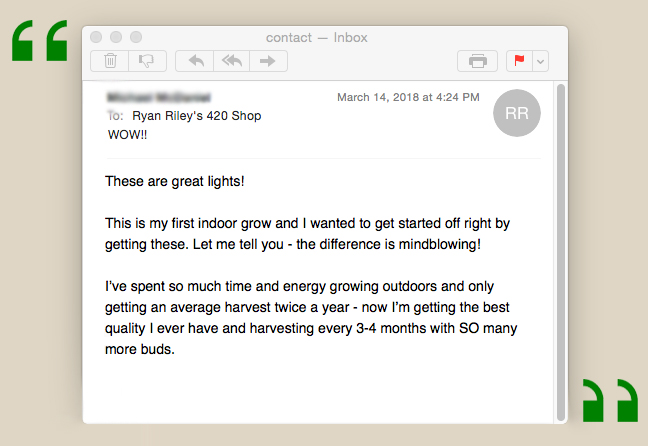648x446 pixels.
Task: Click the 'These are great lights!' line
Action: (175, 182)
